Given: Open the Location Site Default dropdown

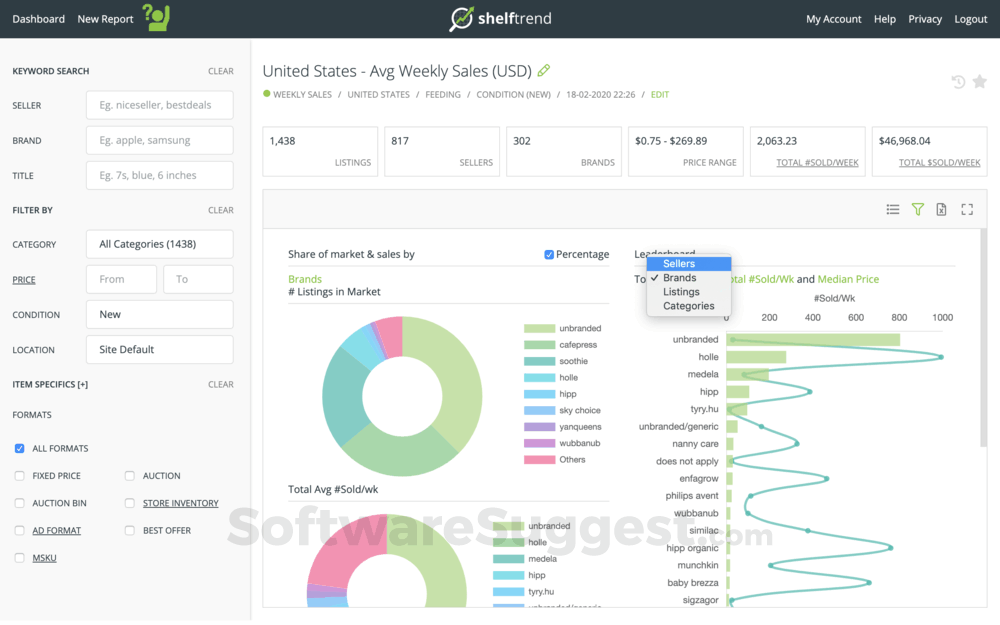Looking at the screenshot, I should point(159,350).
